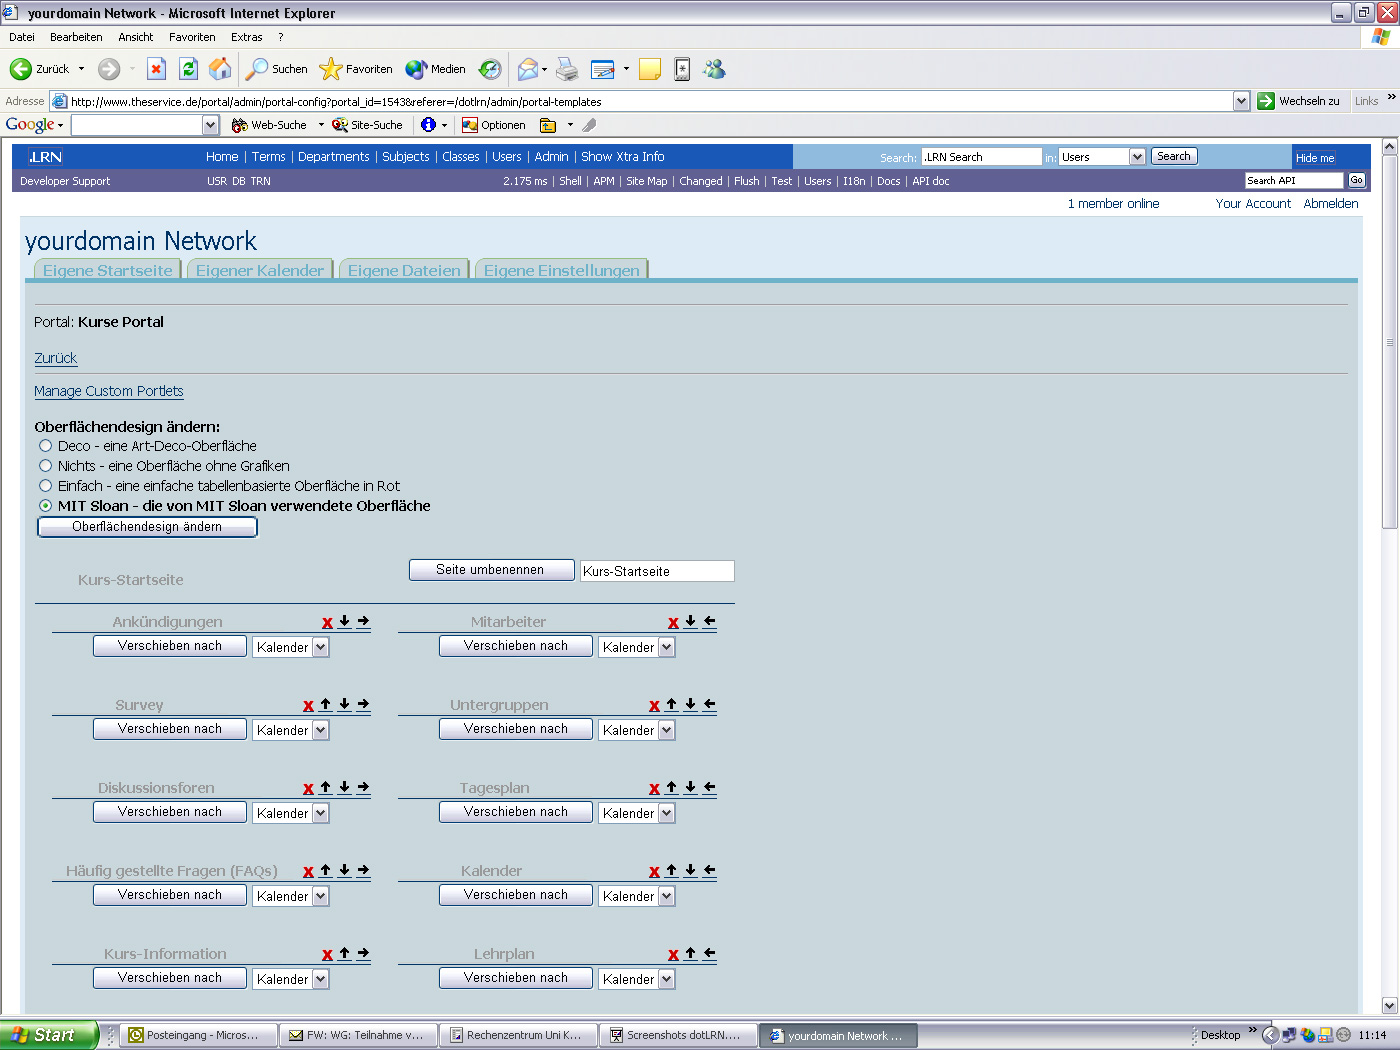Viewport: 1400px width, 1050px height.
Task: Select the Deco Art-Deco interface radio button
Action: tap(45, 446)
